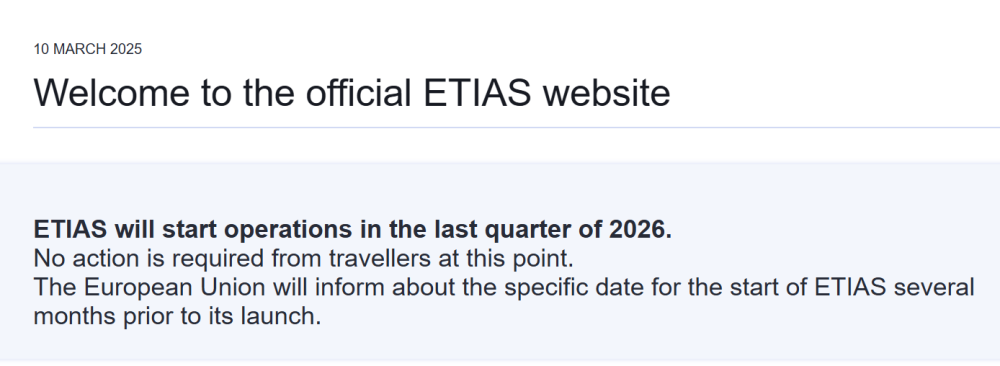1000x366 pixels.
Task: Click the word "several" in the notice paragraph
Action: [934, 287]
